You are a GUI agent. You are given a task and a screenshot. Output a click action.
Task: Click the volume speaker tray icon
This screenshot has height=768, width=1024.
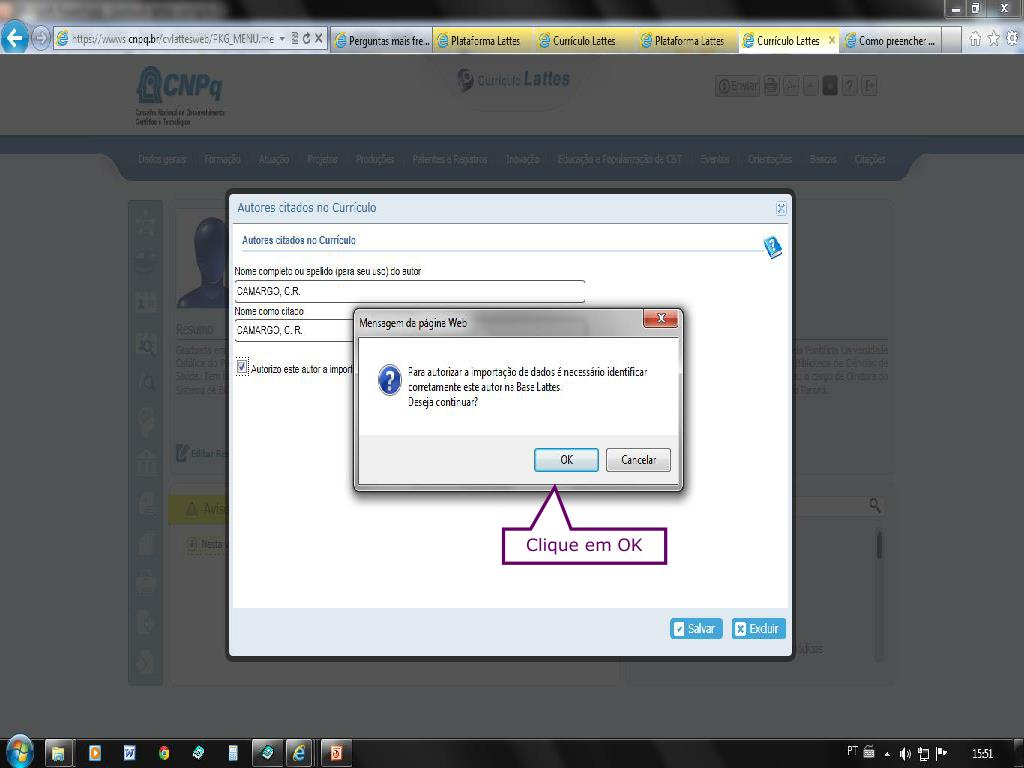tap(904, 754)
